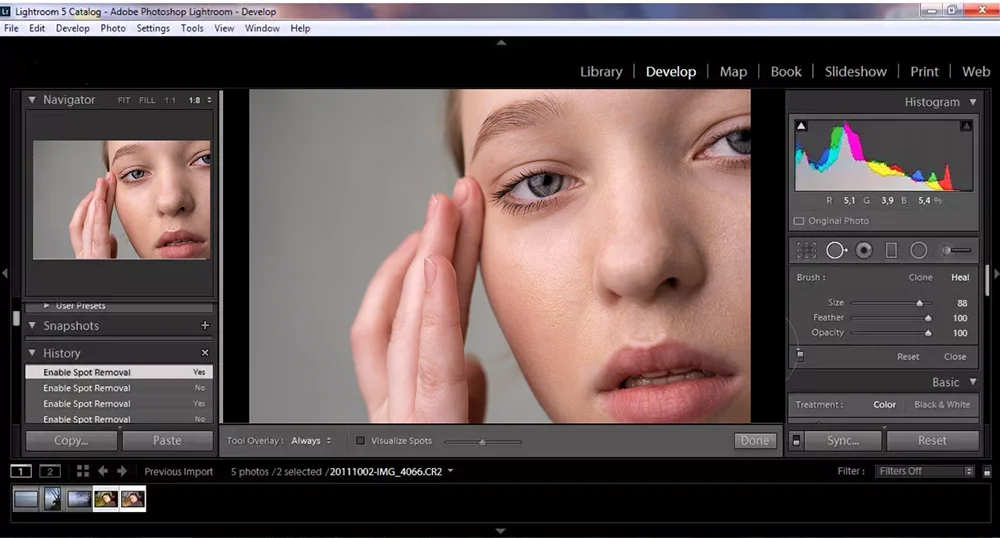
Task: Collapse the Histogram panel
Action: (x=973, y=101)
